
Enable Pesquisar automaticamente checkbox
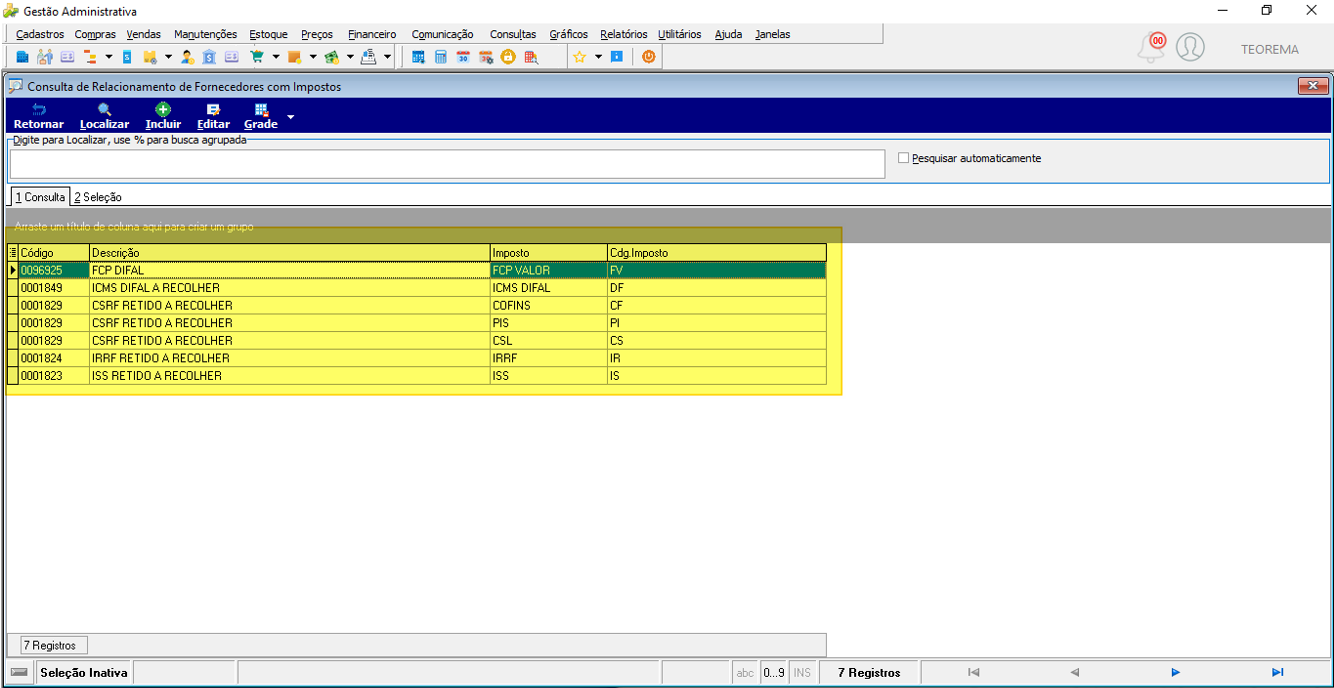pyautogui.click(x=903, y=158)
